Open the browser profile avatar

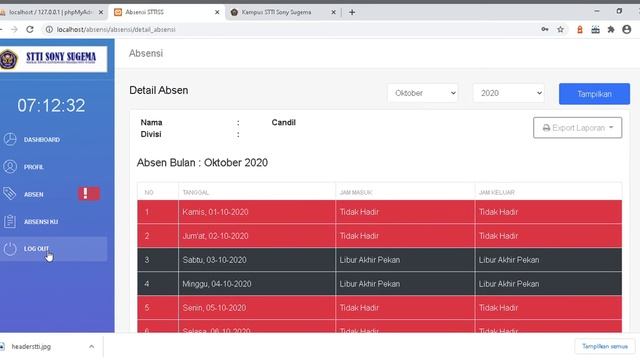point(627,29)
